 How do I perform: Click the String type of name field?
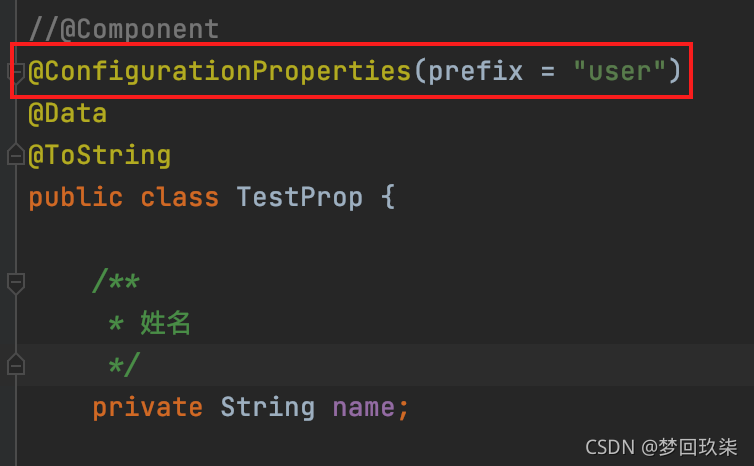[267, 407]
